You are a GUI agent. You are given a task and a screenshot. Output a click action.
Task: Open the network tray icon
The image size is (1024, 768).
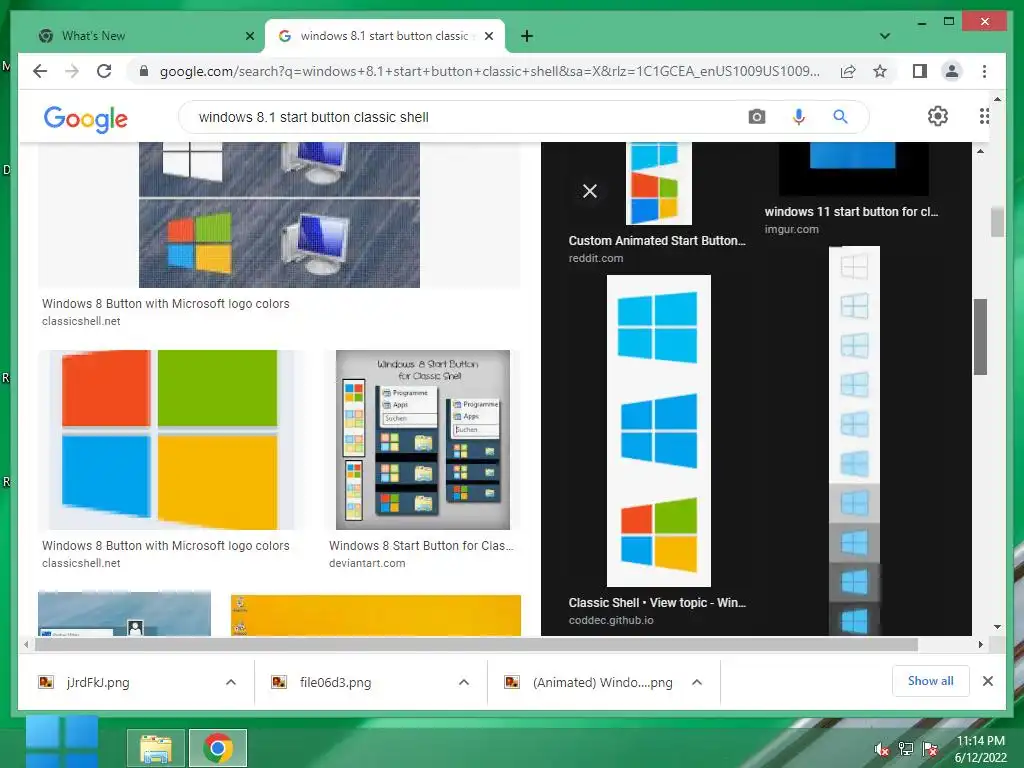click(906, 749)
